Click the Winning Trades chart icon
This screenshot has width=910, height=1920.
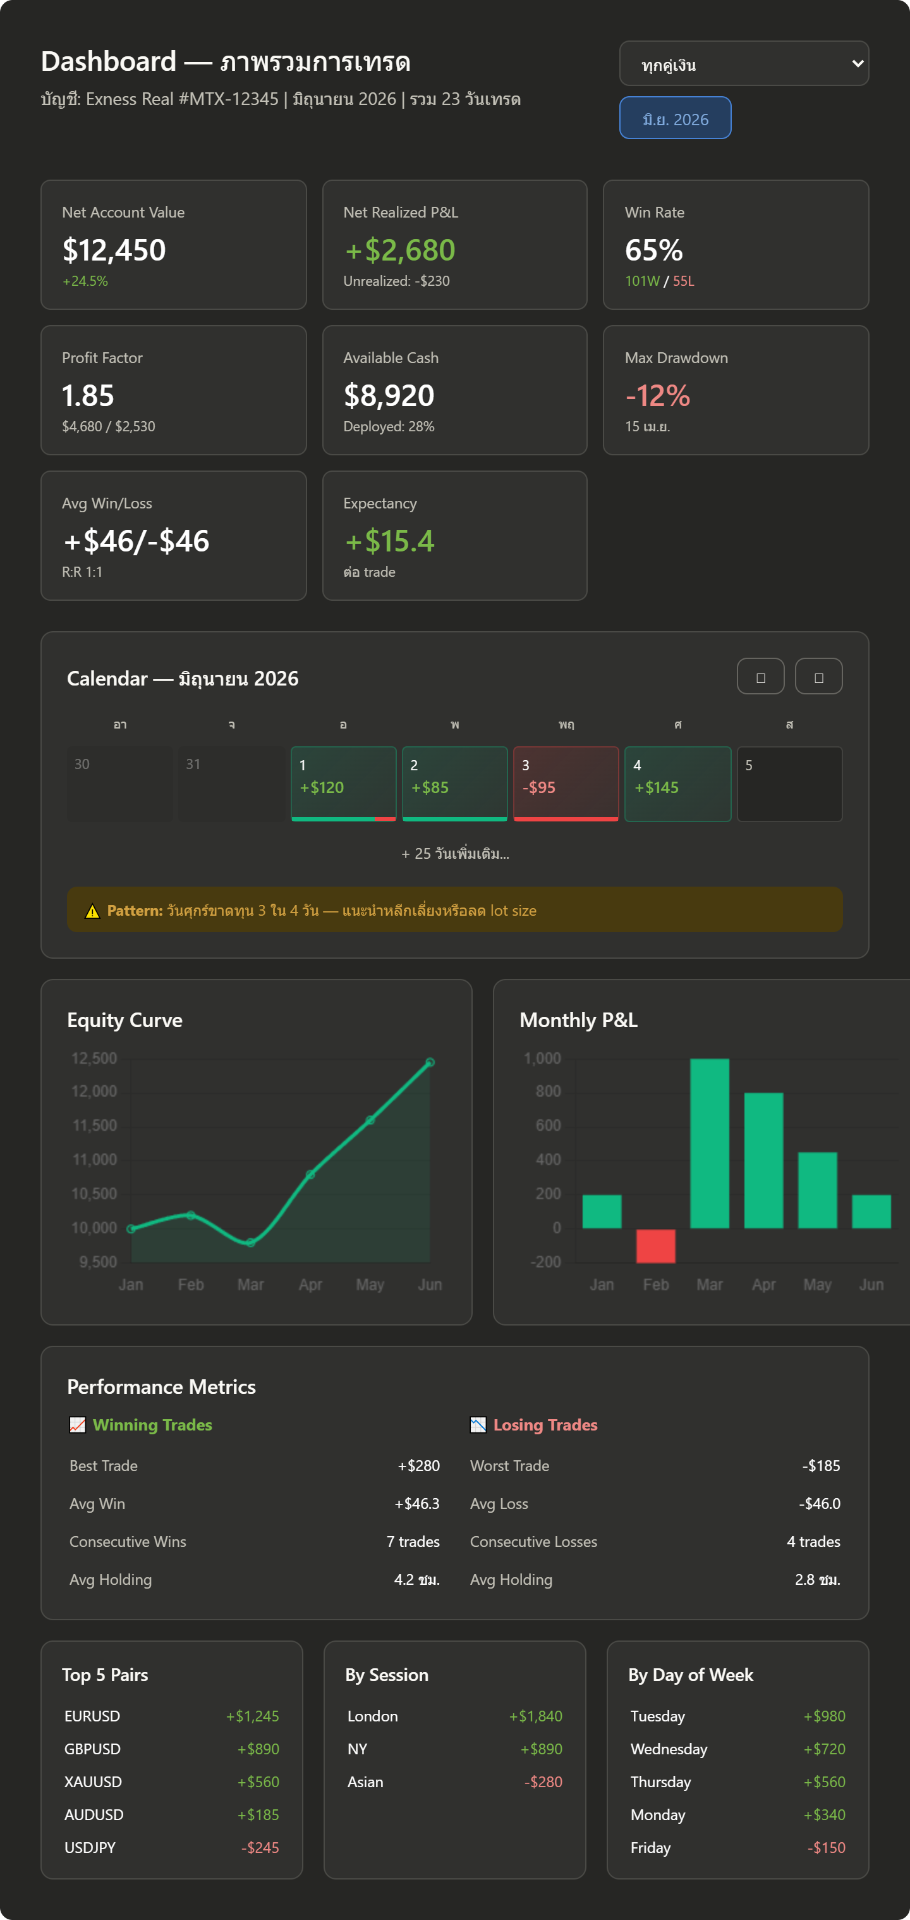pos(77,1425)
